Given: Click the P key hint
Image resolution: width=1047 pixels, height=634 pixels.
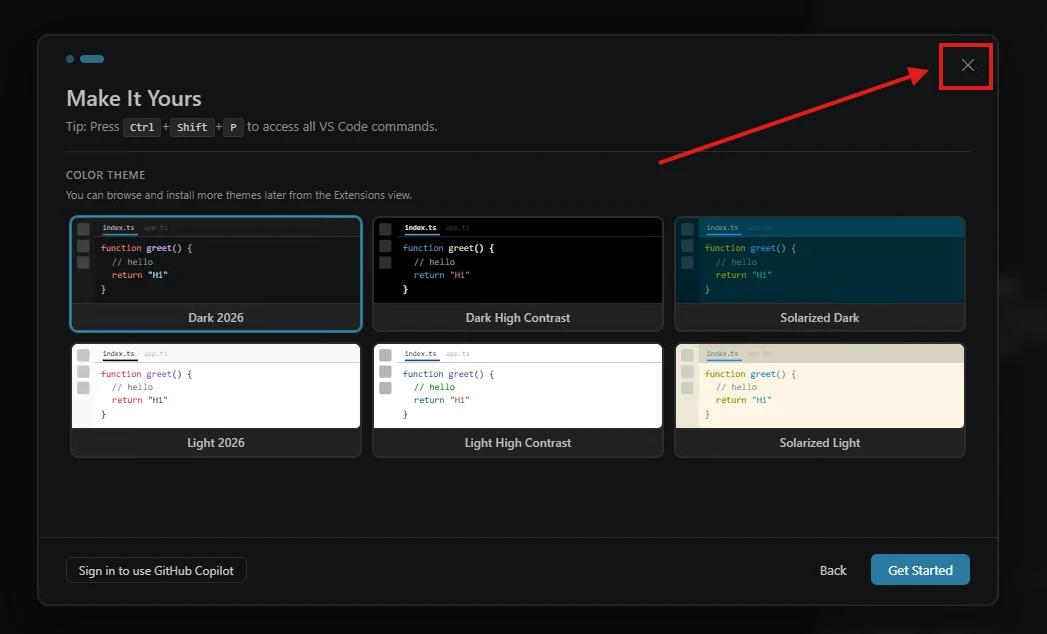Looking at the screenshot, I should [x=233, y=127].
